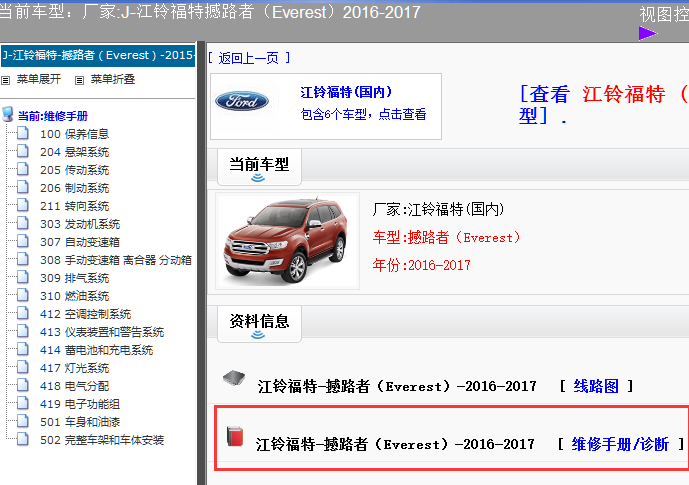This screenshot has height=485, width=689.
Task: Click the page icon for 211 转向系统
Action: (23, 205)
